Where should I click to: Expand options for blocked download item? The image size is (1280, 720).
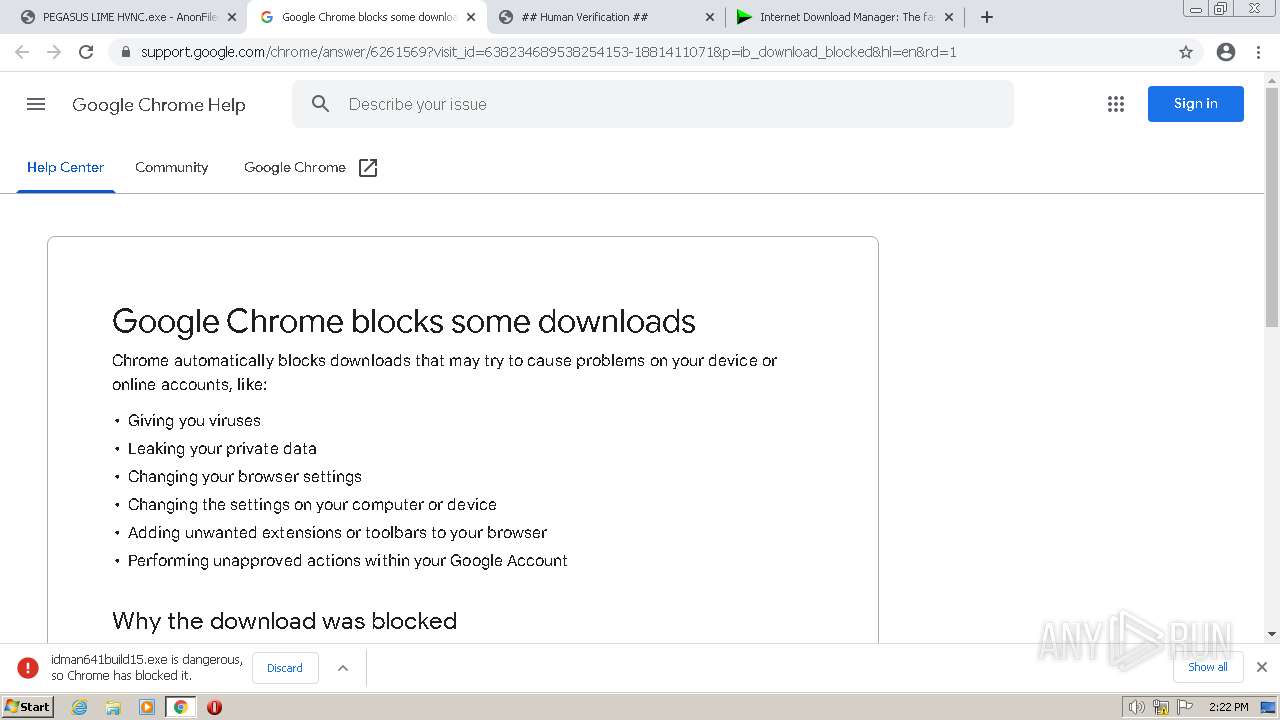coord(343,668)
